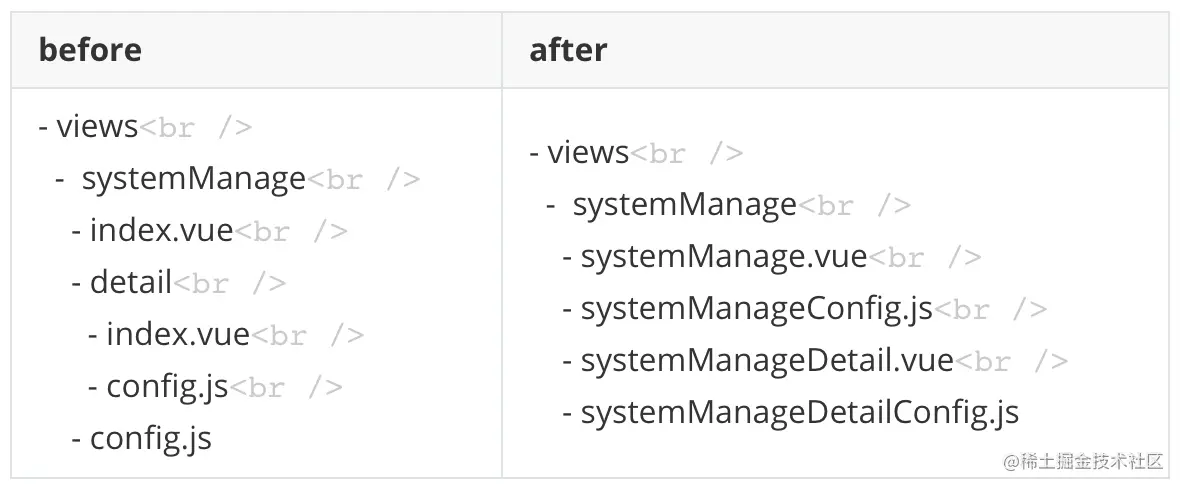Click the systemManageConfig.js file entry
1180x488 pixels.
(757, 309)
